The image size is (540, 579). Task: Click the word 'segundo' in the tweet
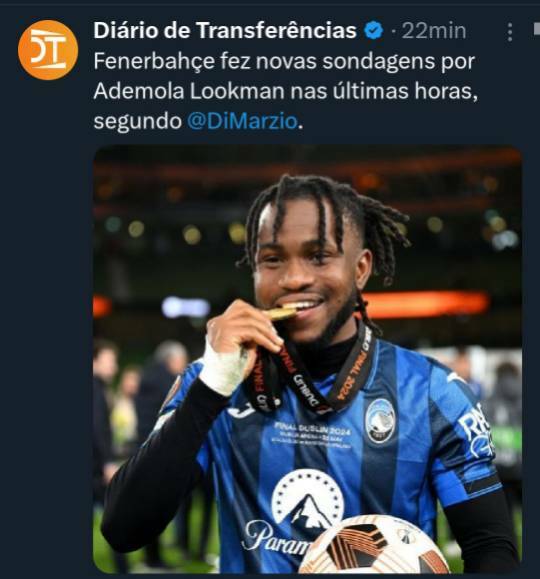tap(137, 121)
